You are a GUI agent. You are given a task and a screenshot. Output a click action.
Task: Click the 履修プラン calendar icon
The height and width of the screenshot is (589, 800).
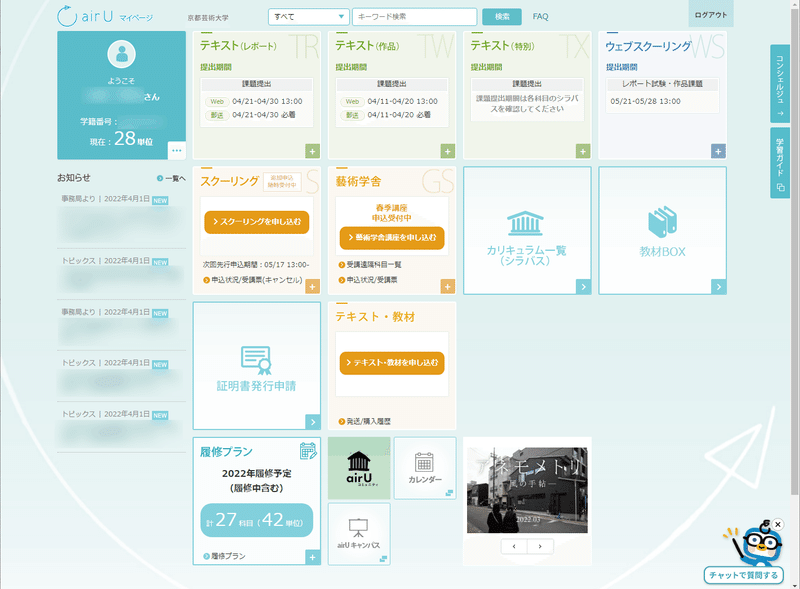click(x=308, y=451)
